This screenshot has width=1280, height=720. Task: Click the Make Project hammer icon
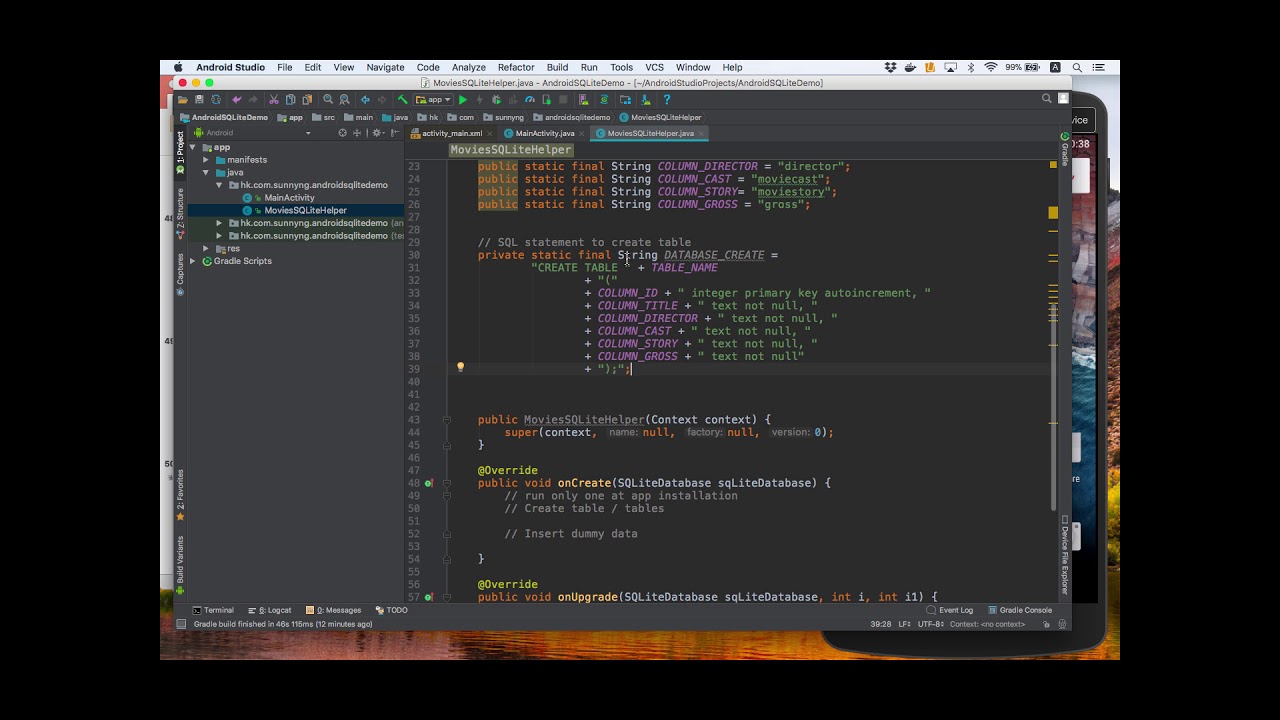(402, 100)
